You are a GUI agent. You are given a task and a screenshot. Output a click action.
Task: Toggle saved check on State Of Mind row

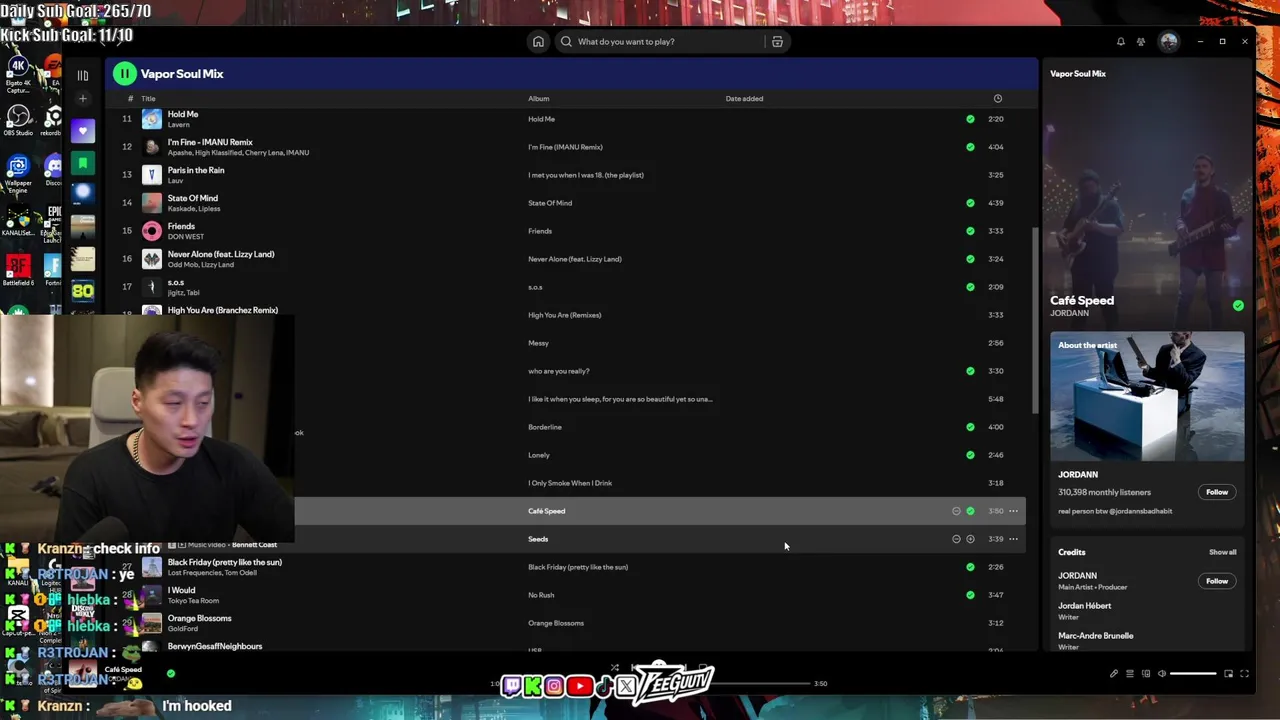point(970,203)
